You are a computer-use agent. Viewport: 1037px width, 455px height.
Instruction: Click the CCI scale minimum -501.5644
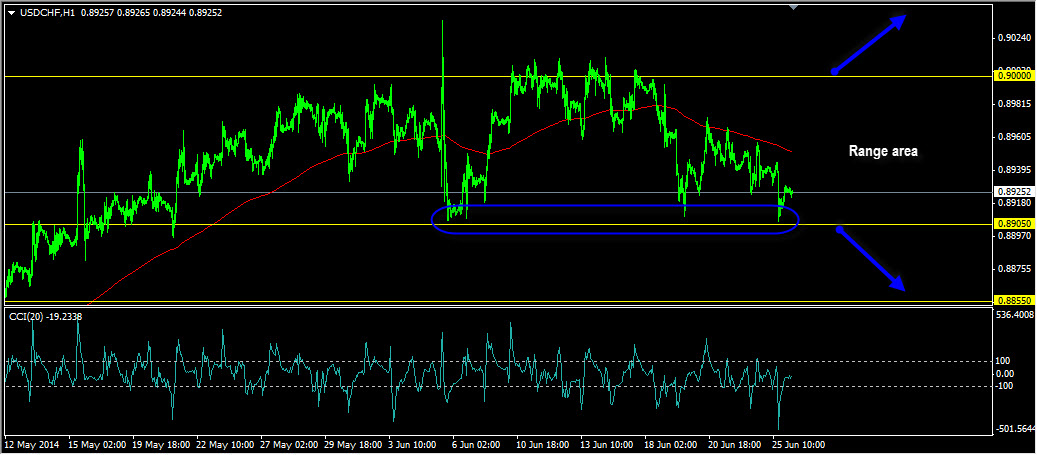(1017, 429)
